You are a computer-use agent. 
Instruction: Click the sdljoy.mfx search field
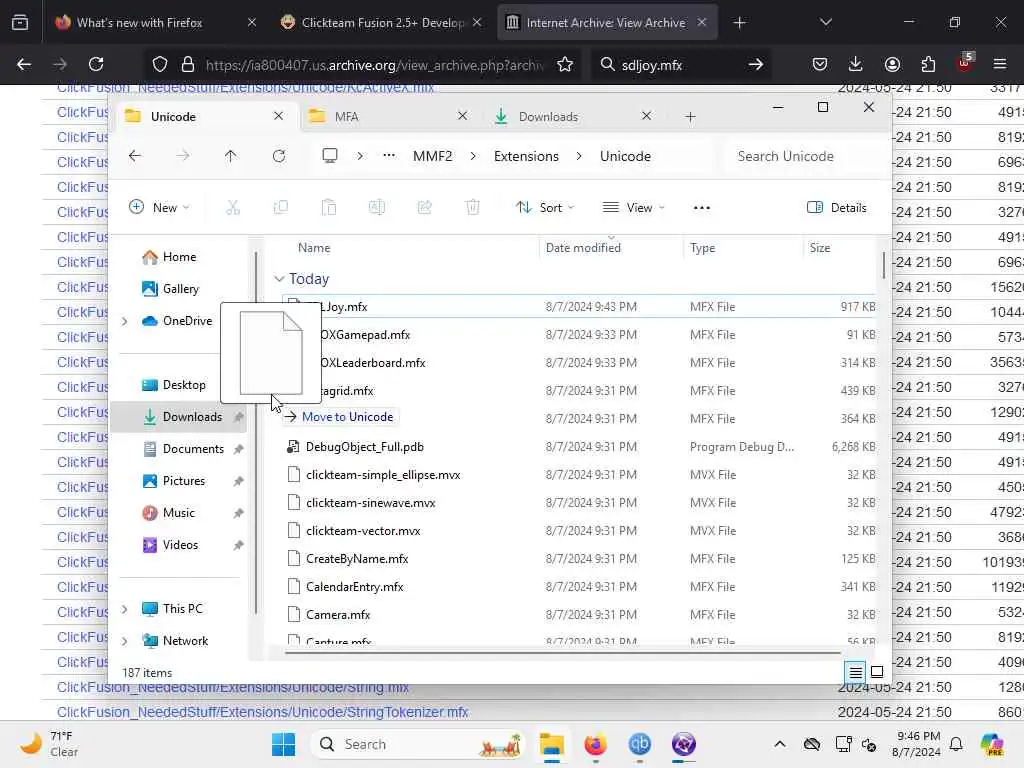pyautogui.click(x=679, y=65)
